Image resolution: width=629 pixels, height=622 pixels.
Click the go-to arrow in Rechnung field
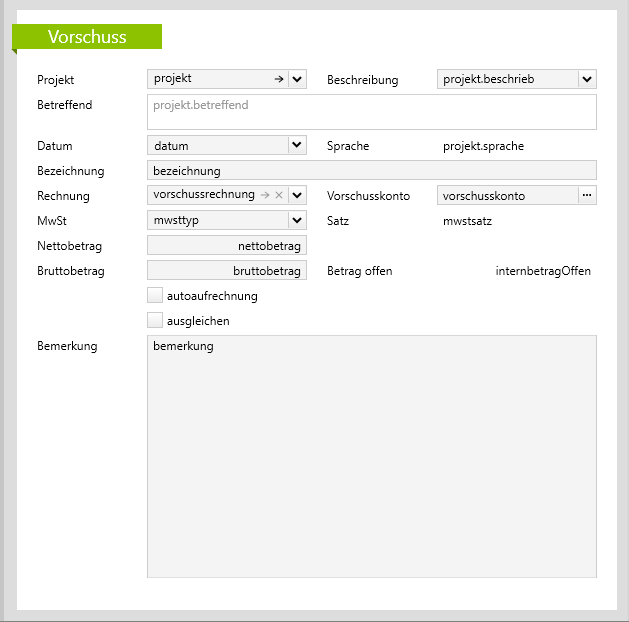pyautogui.click(x=265, y=195)
